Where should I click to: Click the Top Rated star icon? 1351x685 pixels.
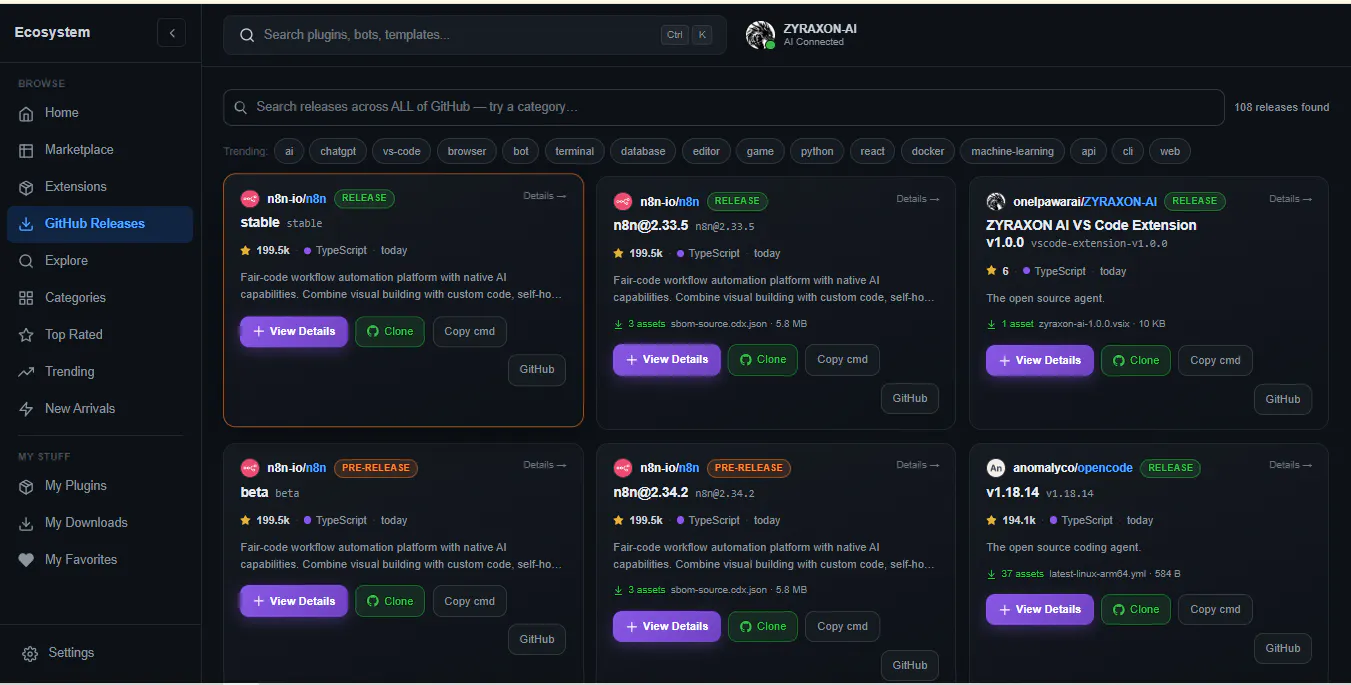27,335
